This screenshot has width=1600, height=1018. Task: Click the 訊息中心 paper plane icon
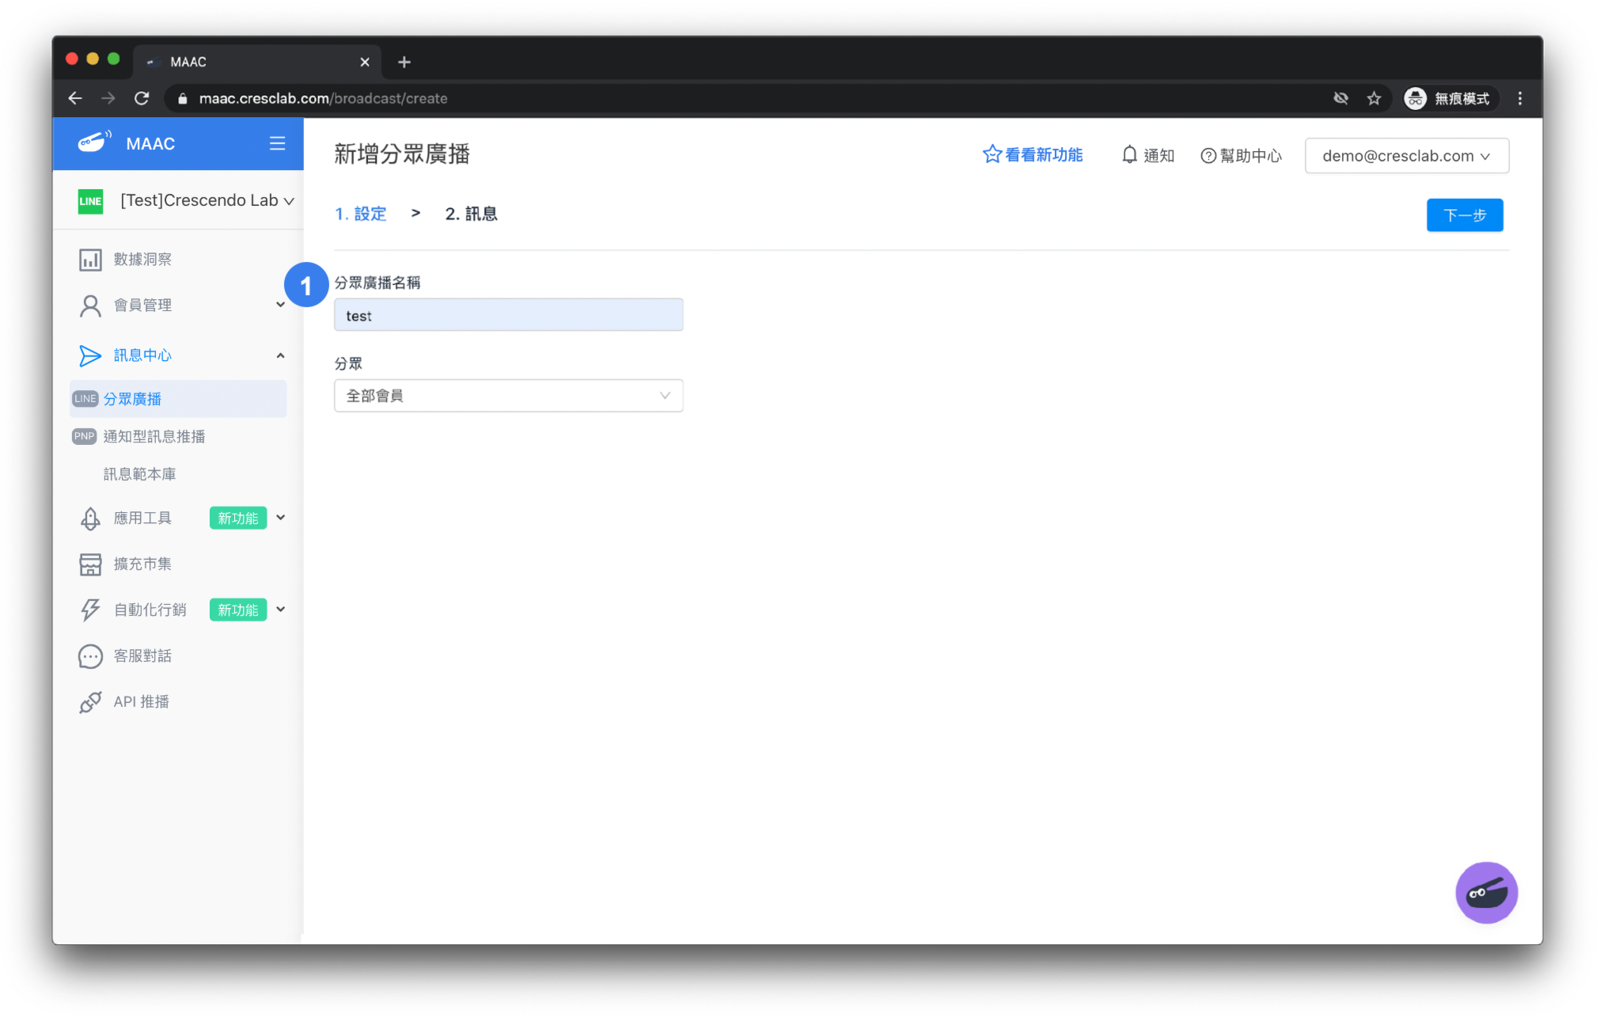tap(90, 356)
